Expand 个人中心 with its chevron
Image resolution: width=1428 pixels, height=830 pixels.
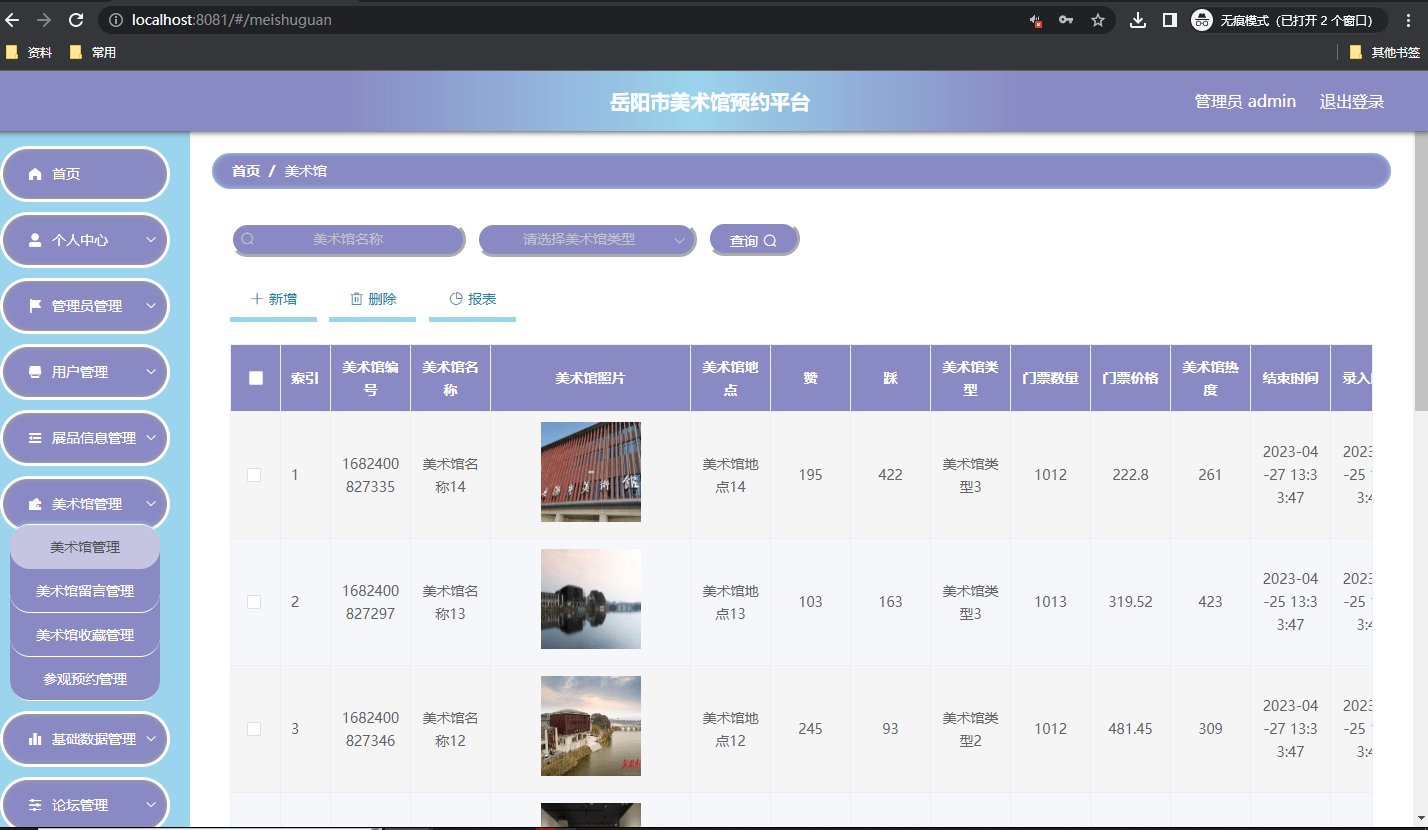pos(151,240)
